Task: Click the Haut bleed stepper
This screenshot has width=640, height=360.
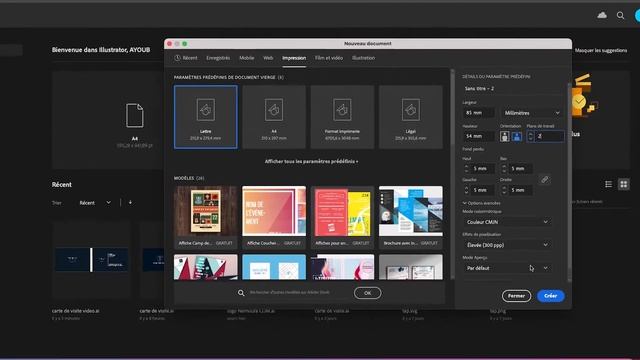Action: (467, 169)
